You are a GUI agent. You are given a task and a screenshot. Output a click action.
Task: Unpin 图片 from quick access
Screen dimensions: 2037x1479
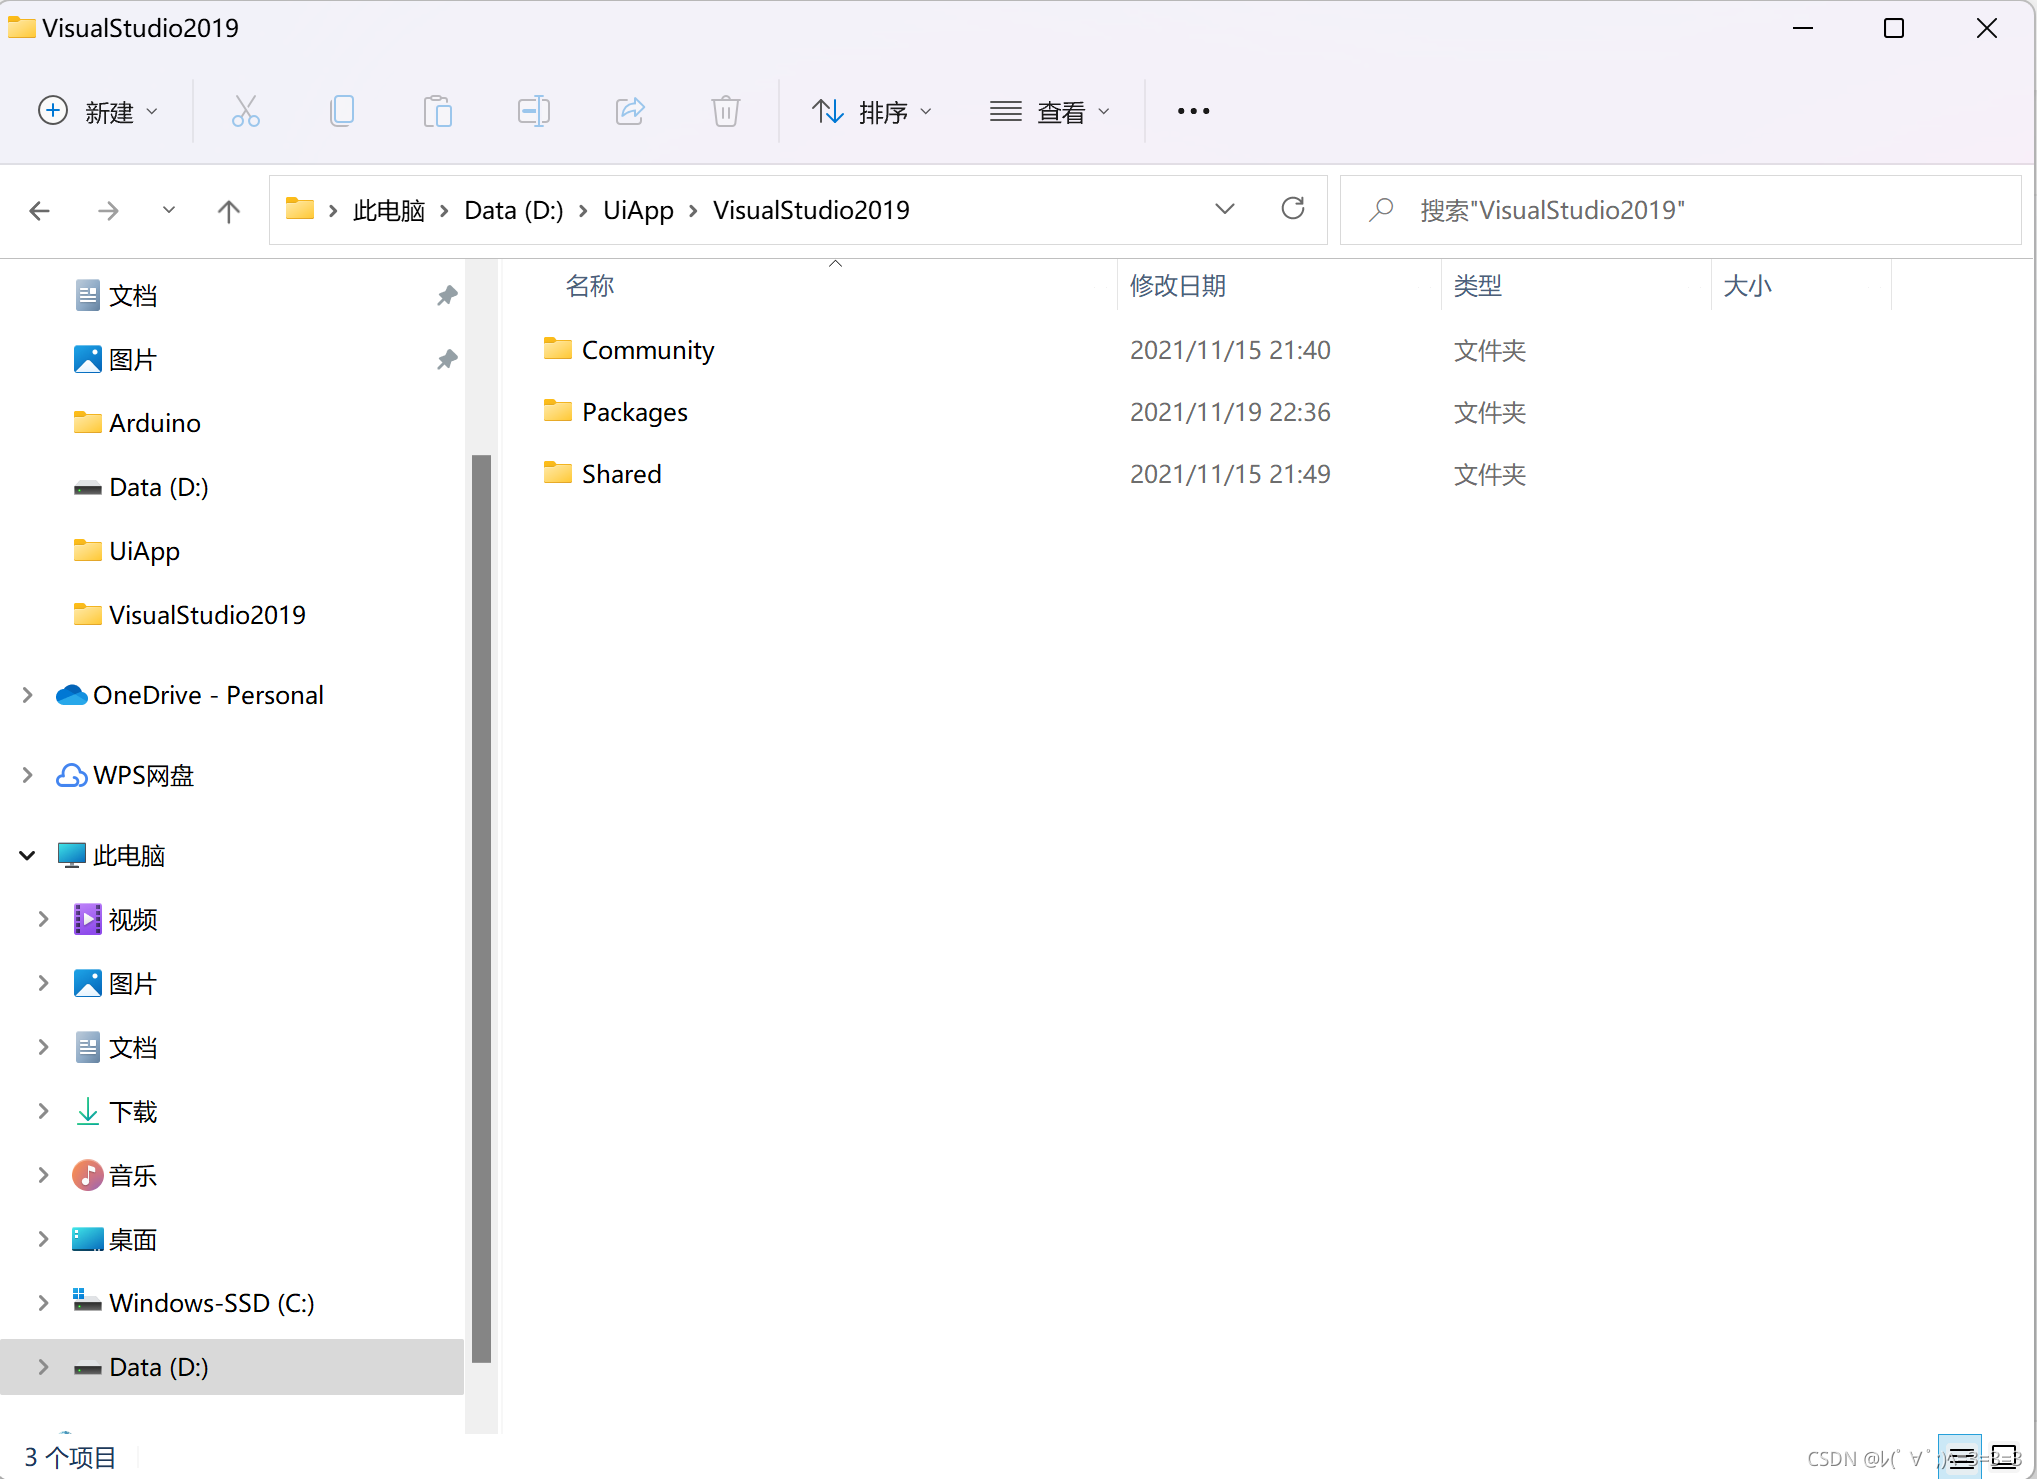click(x=447, y=359)
